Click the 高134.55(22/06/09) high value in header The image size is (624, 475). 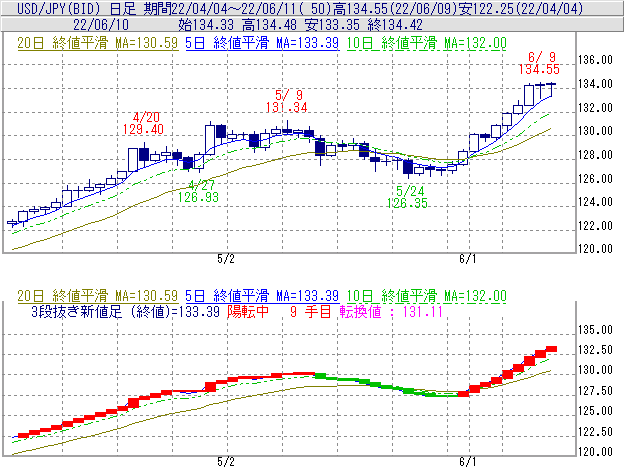click(396, 8)
